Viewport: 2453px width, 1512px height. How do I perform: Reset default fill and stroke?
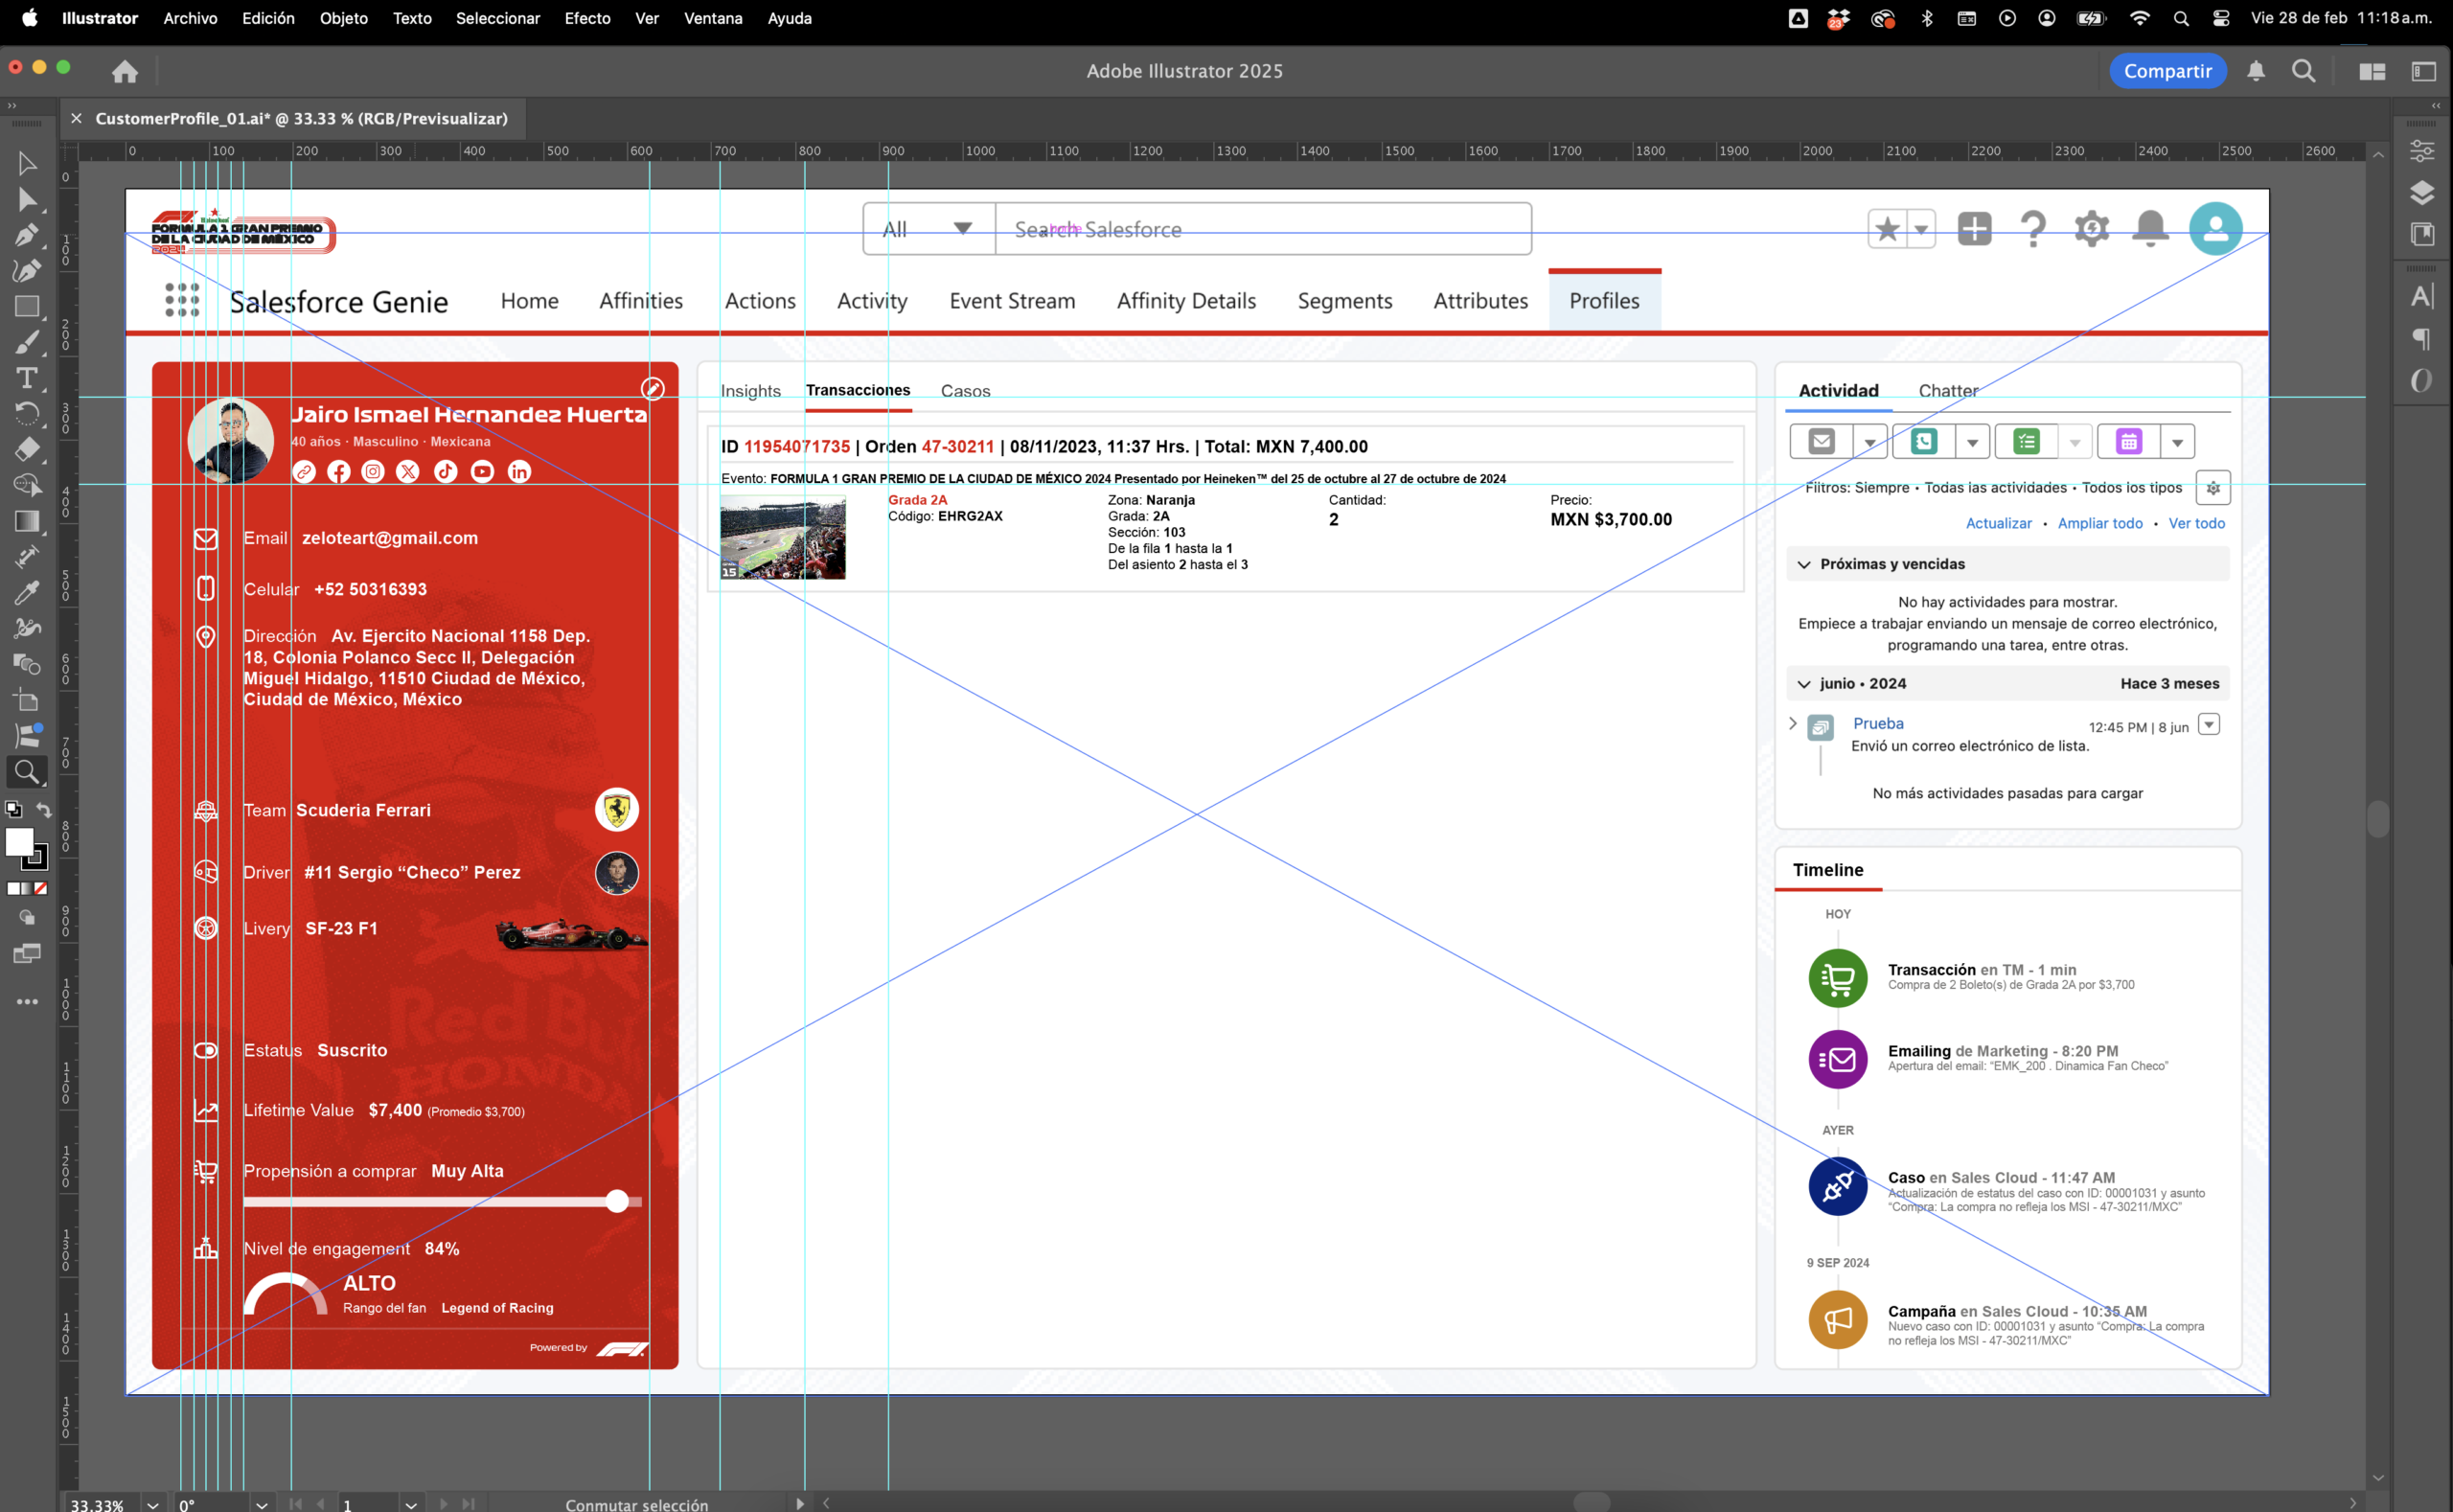point(13,809)
